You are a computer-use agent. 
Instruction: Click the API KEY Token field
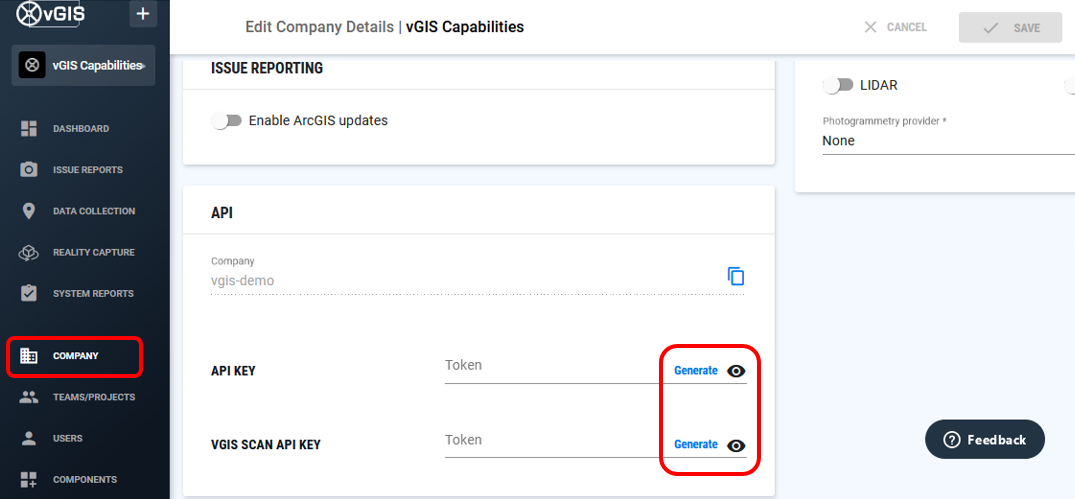[555, 365]
